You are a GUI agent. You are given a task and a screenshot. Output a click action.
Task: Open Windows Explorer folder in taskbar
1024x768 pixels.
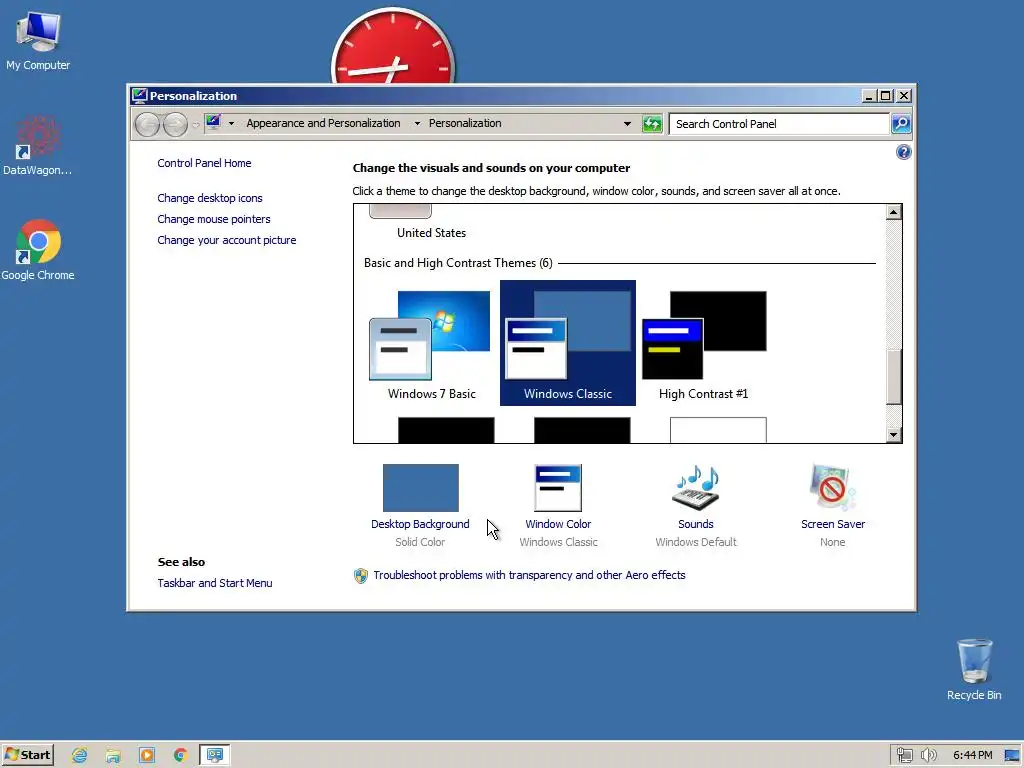113,756
